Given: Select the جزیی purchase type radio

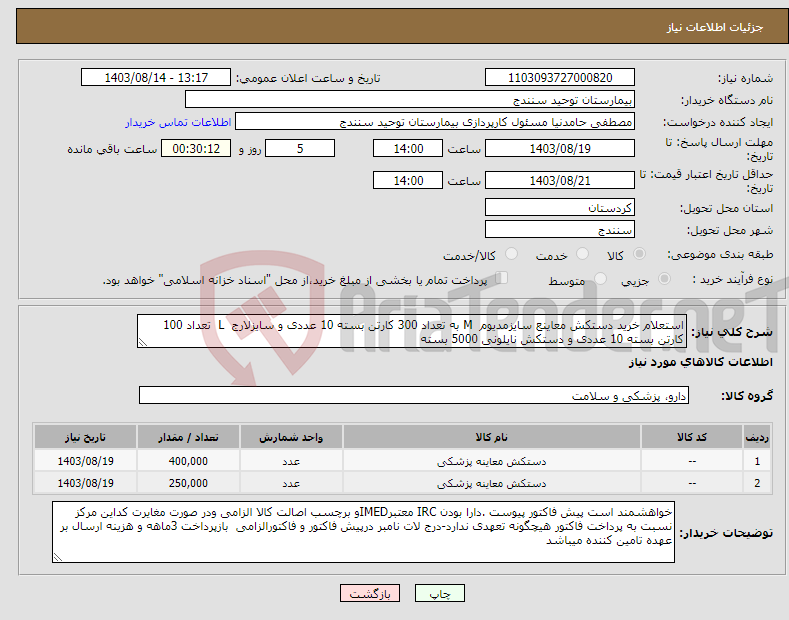Looking at the screenshot, I should point(664,279).
